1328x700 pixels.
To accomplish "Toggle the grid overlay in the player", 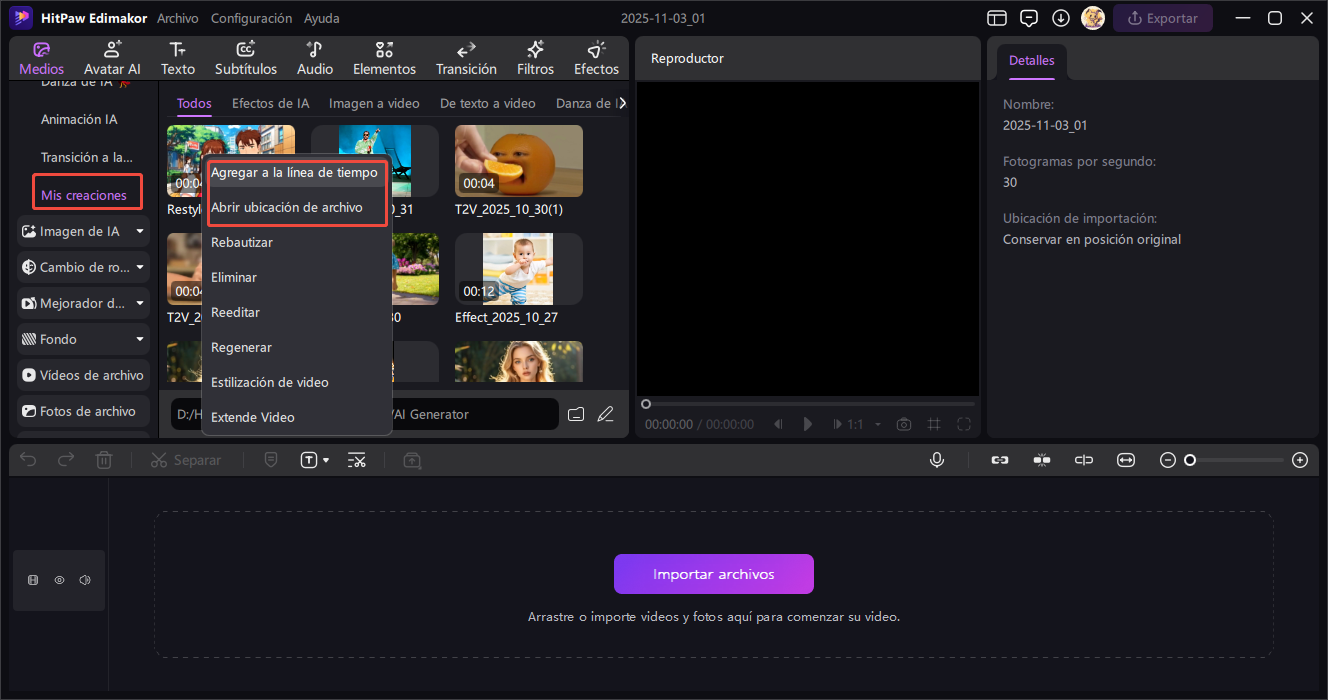I will (934, 424).
